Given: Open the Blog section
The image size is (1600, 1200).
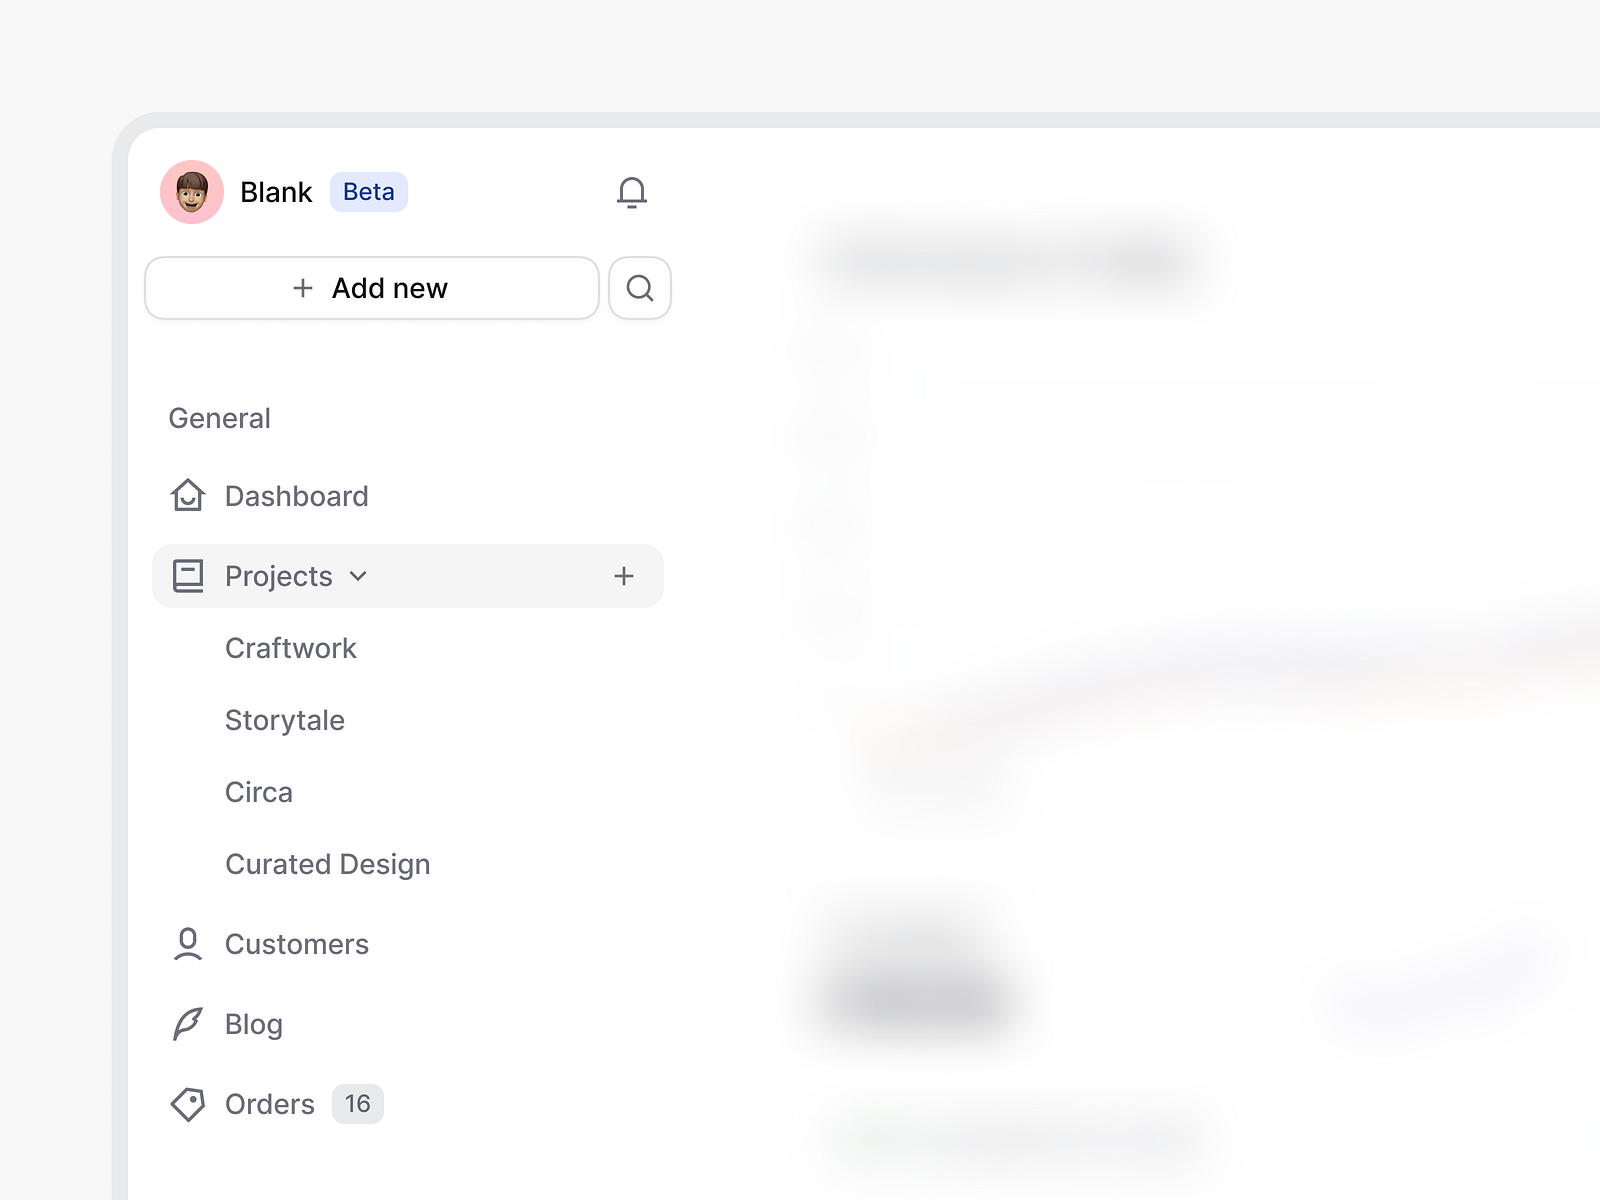Looking at the screenshot, I should (253, 1023).
